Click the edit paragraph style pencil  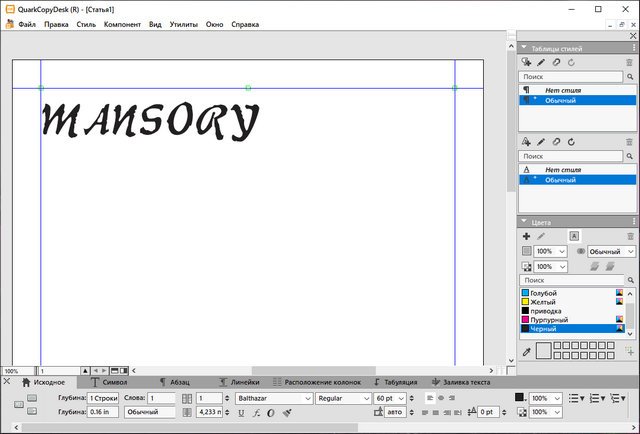pos(541,62)
